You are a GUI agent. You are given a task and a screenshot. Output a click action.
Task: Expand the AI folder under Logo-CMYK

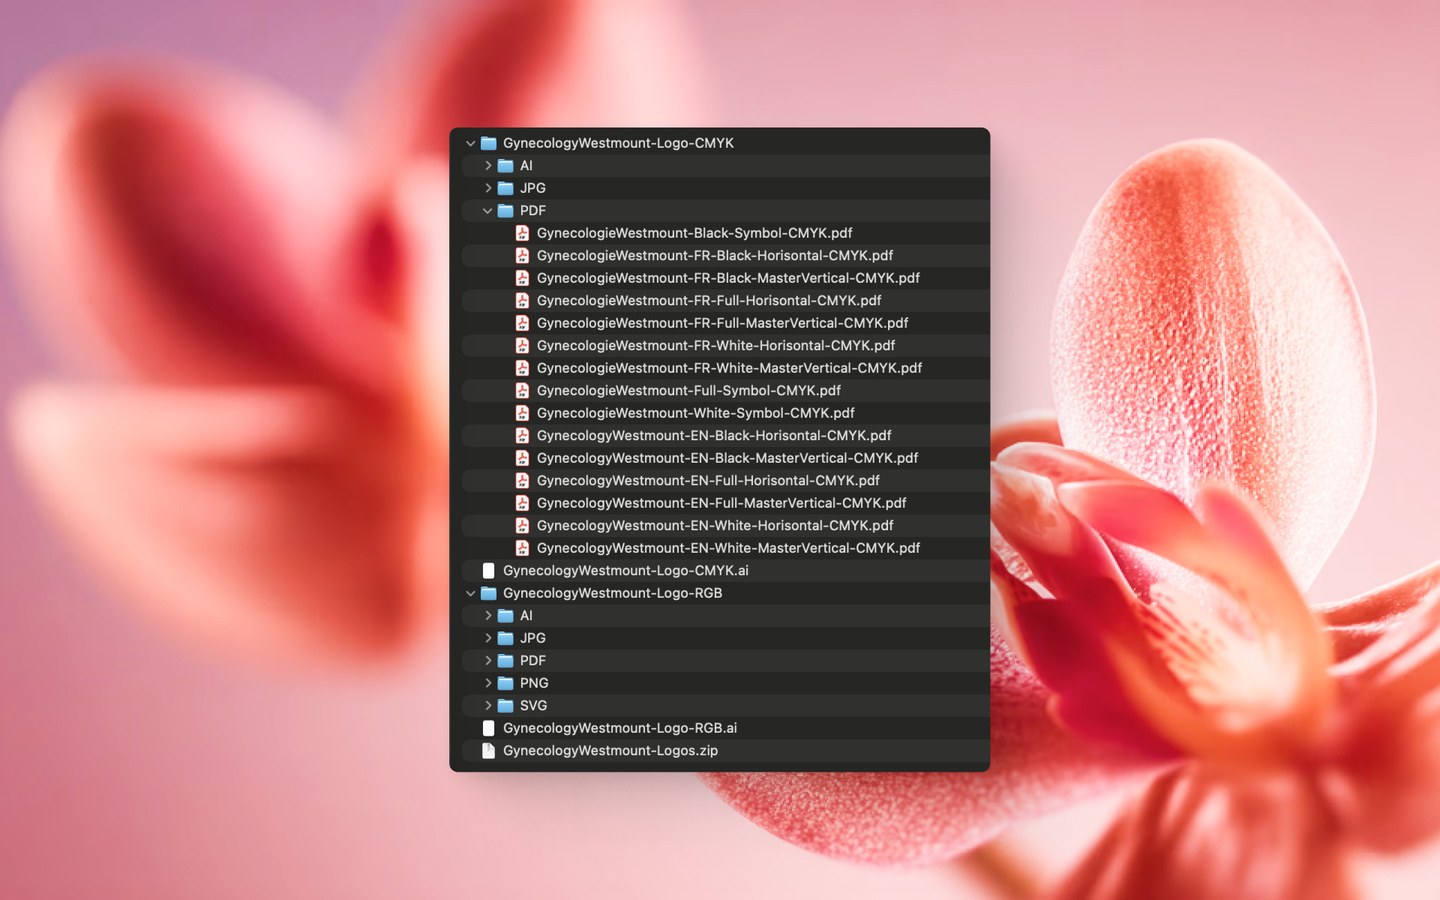click(488, 166)
